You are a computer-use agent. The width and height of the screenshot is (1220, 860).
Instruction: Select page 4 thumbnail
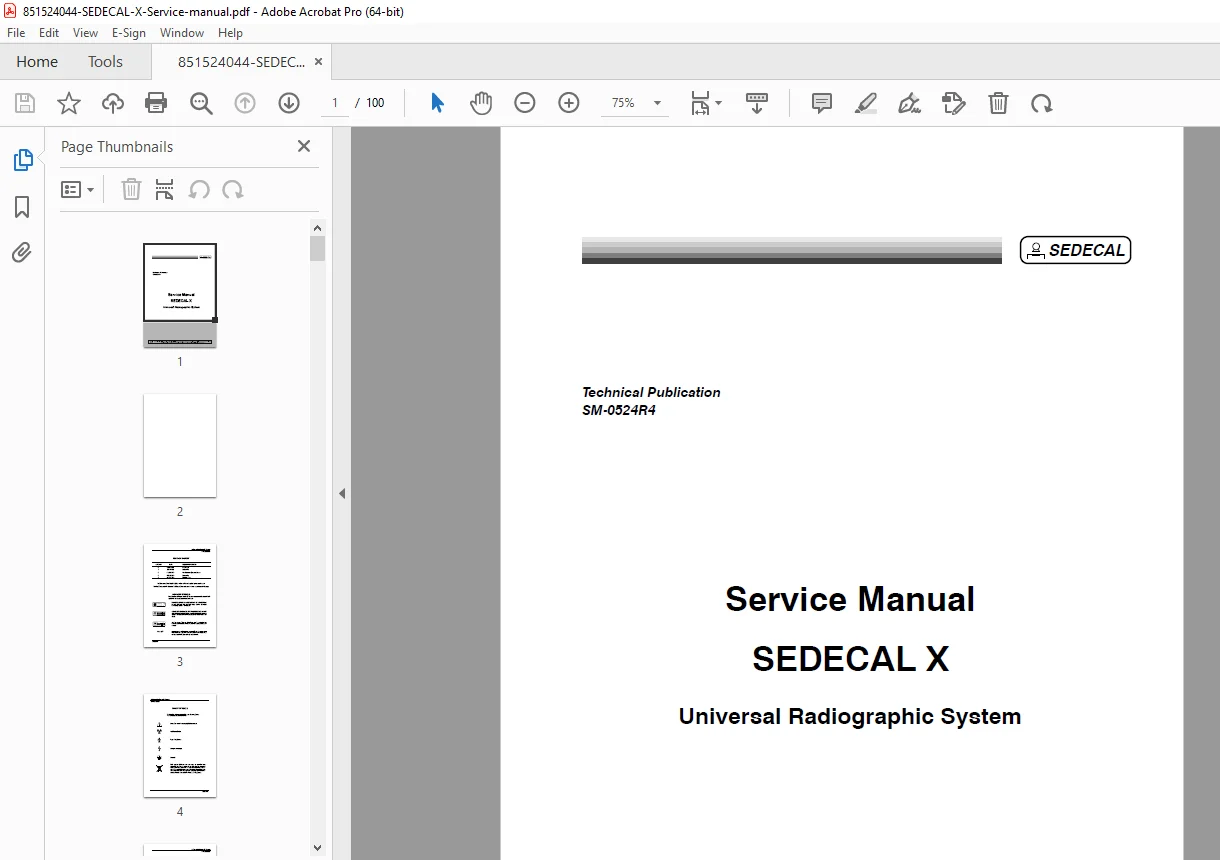[180, 745]
